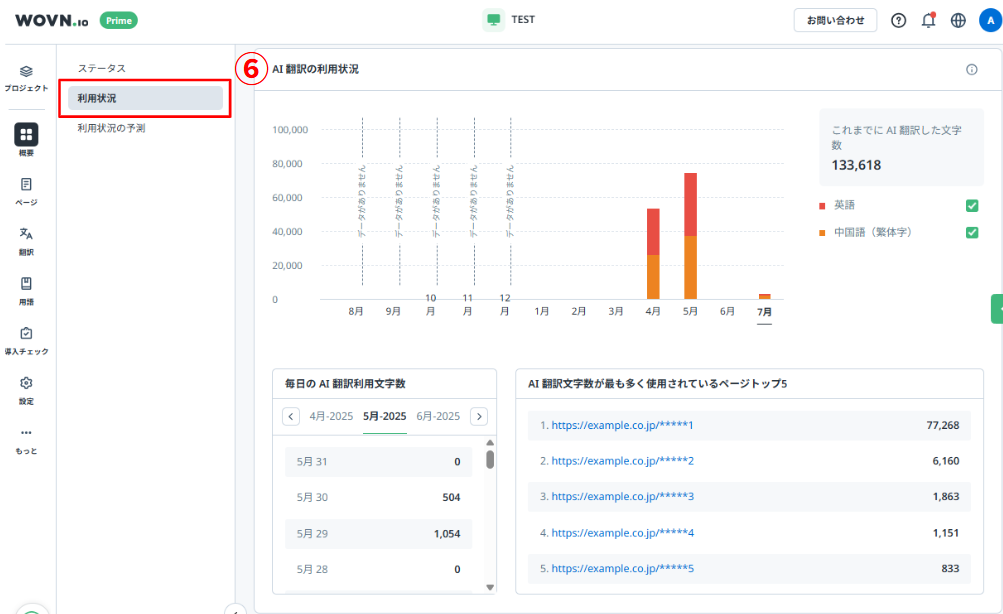Uncheck the 英語 legend checkbox
Image resolution: width=1003 pixels, height=614 pixels.
tap(971, 206)
